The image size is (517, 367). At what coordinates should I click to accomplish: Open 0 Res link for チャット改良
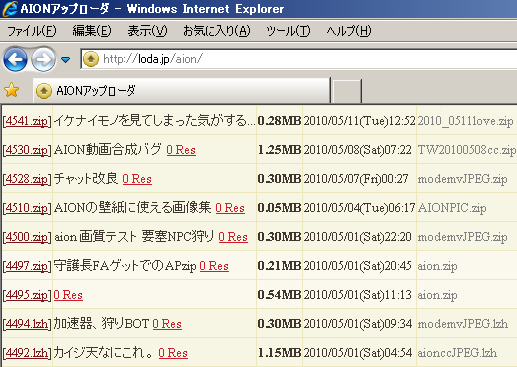[137, 179]
